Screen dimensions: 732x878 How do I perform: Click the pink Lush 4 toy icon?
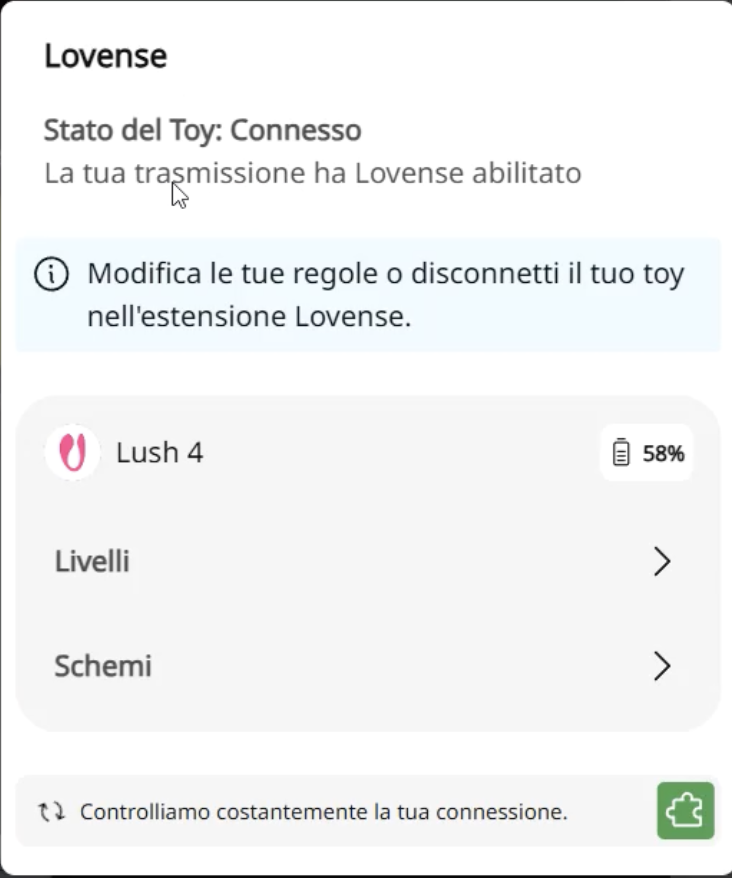72,453
